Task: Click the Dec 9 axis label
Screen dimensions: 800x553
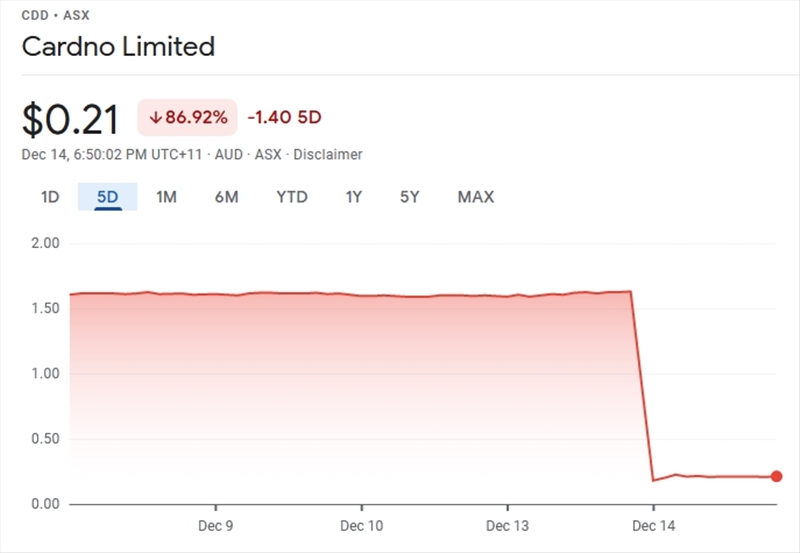Action: (x=216, y=525)
